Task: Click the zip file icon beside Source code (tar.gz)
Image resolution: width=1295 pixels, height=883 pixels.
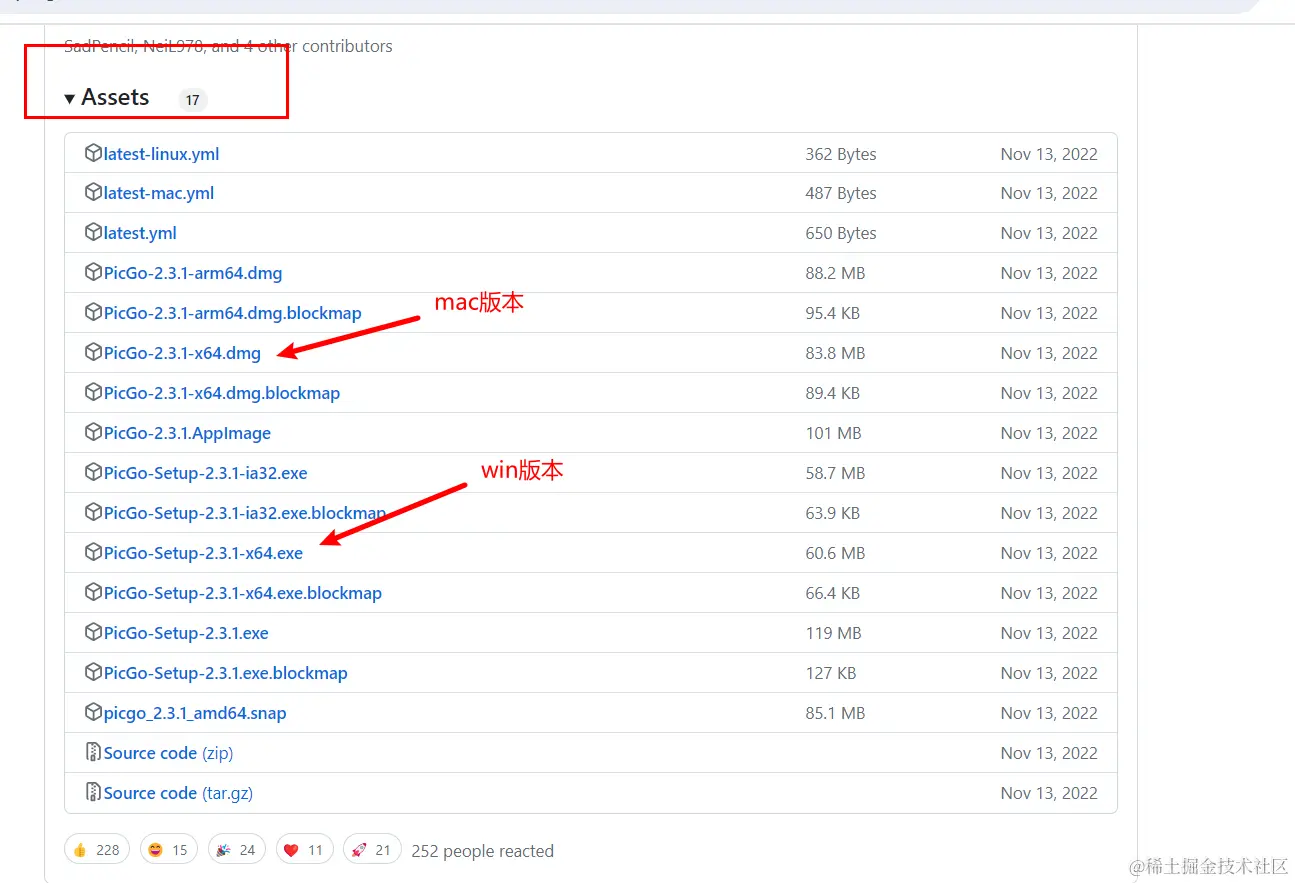Action: [93, 793]
